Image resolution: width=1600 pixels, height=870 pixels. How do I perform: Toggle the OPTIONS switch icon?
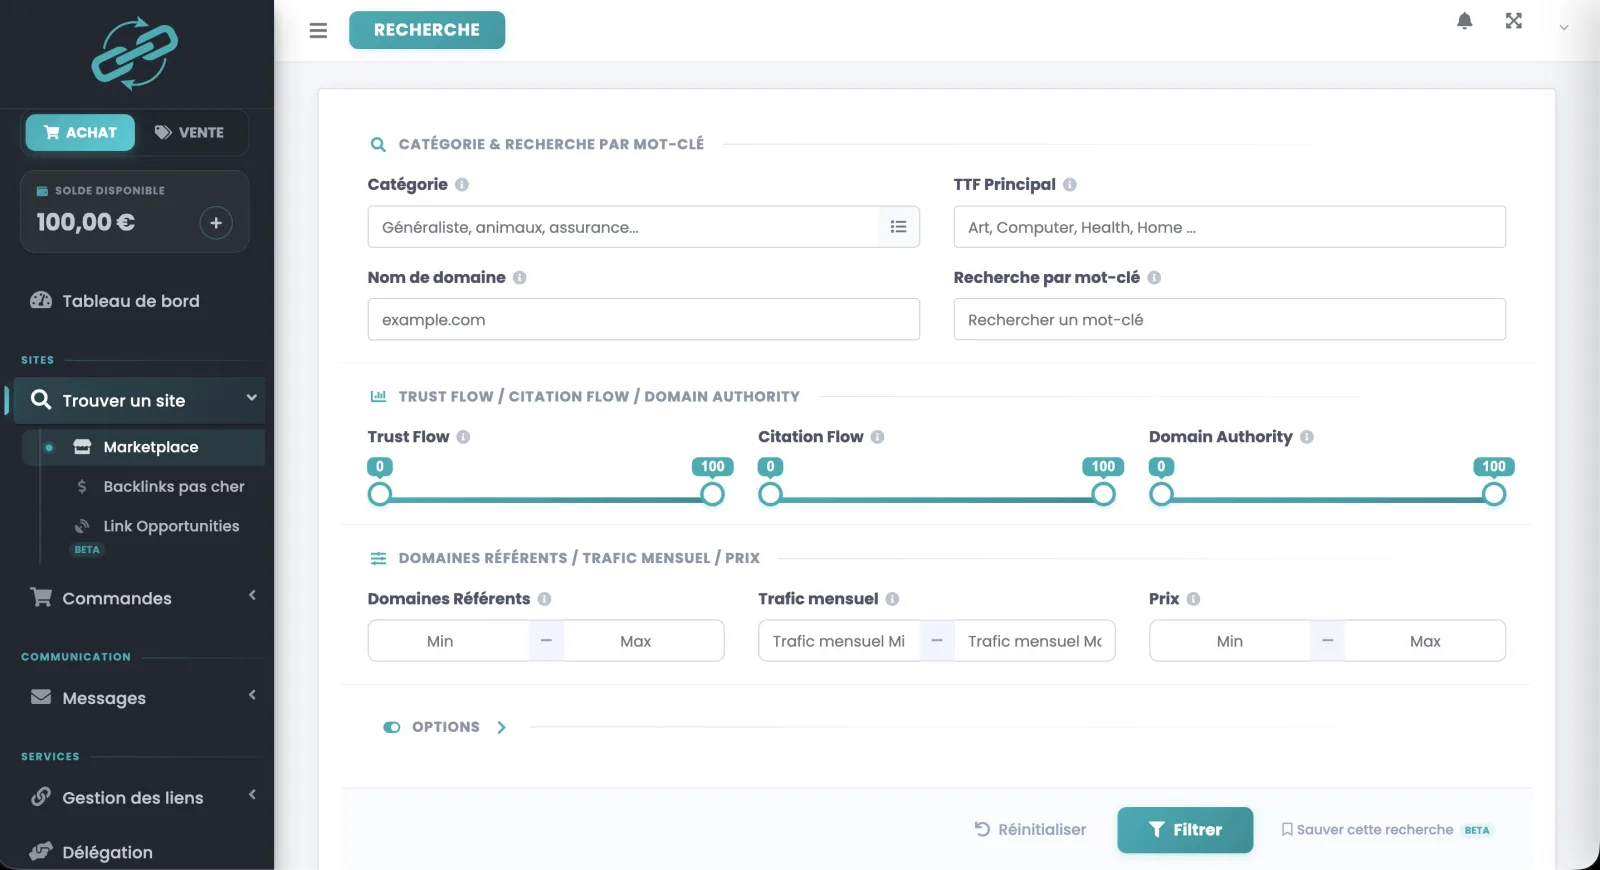pos(391,727)
